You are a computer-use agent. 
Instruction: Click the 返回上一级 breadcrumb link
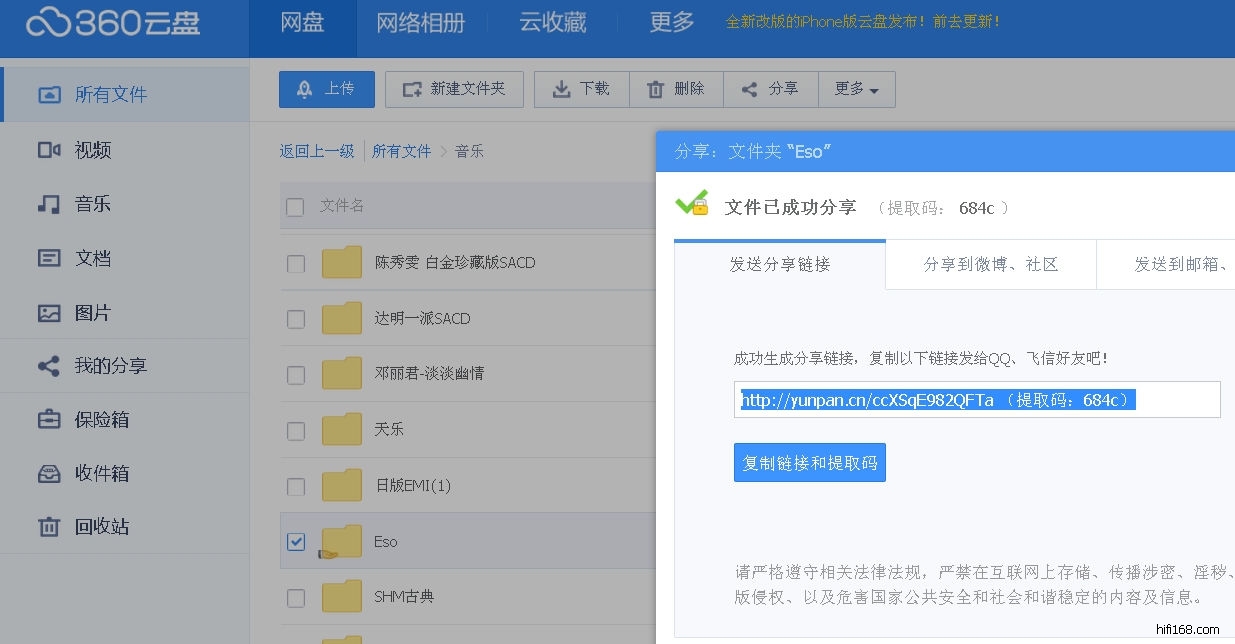[317, 151]
